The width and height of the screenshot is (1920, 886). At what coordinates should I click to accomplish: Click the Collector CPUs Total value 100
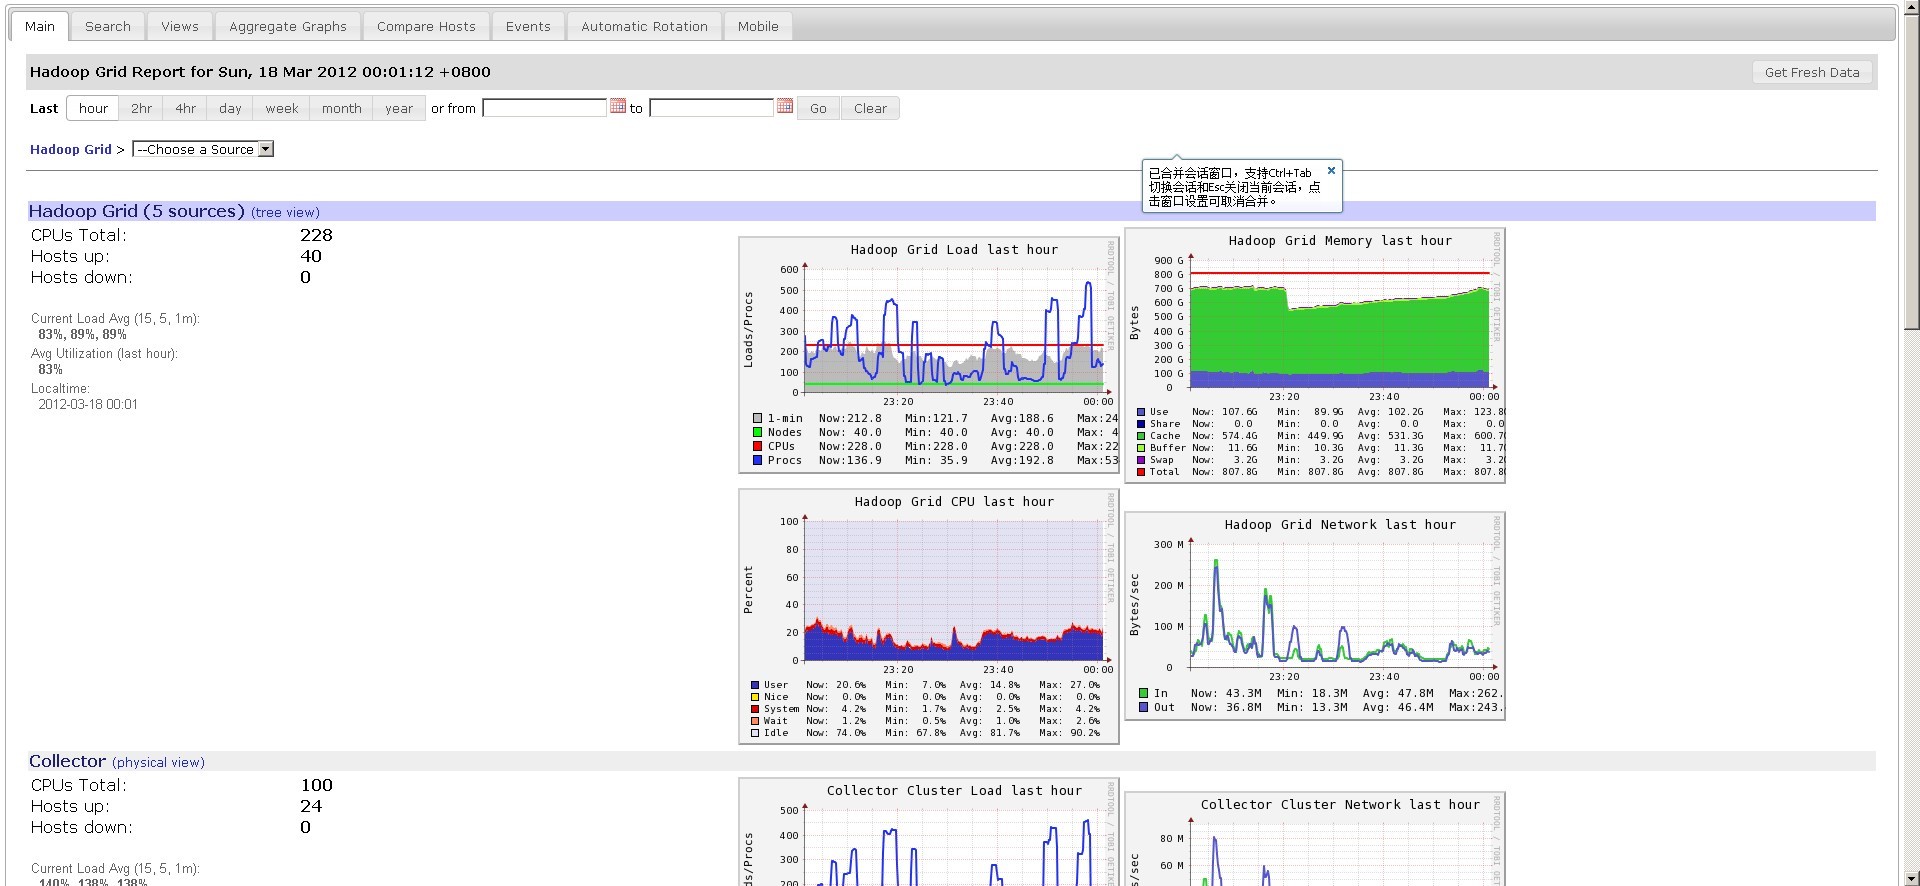click(317, 785)
